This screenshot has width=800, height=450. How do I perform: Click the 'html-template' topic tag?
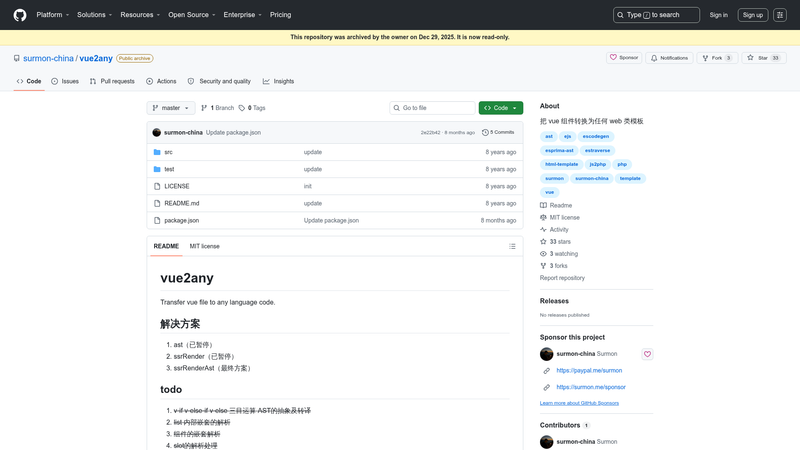561,164
